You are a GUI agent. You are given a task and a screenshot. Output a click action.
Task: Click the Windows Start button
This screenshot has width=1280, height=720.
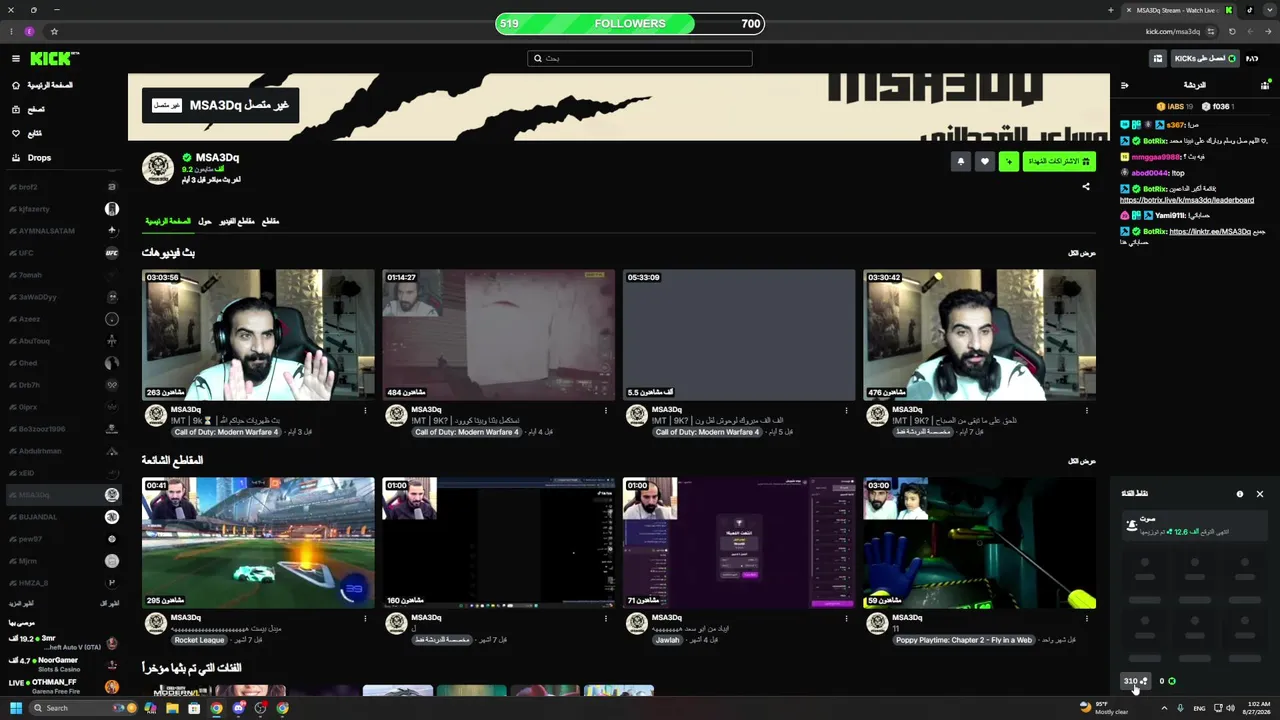tap(14, 708)
